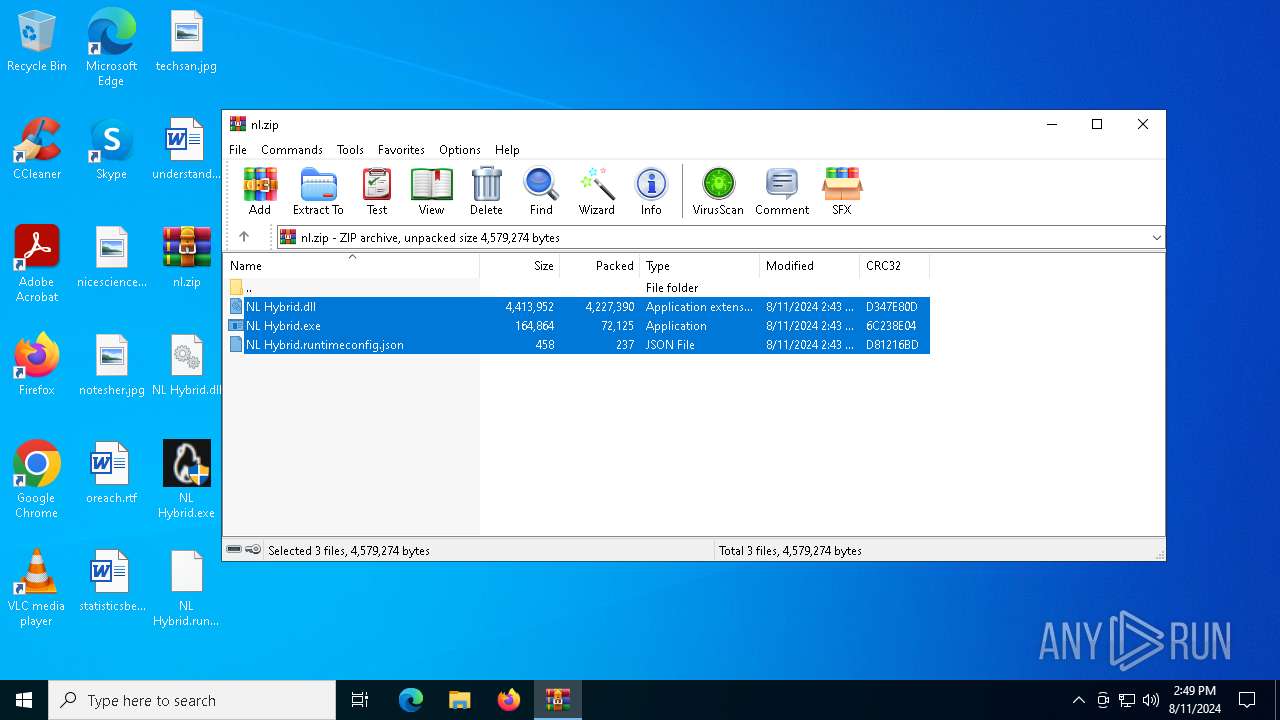
Task: Select Google Chrome desktop shortcut
Action: pyautogui.click(x=37, y=480)
